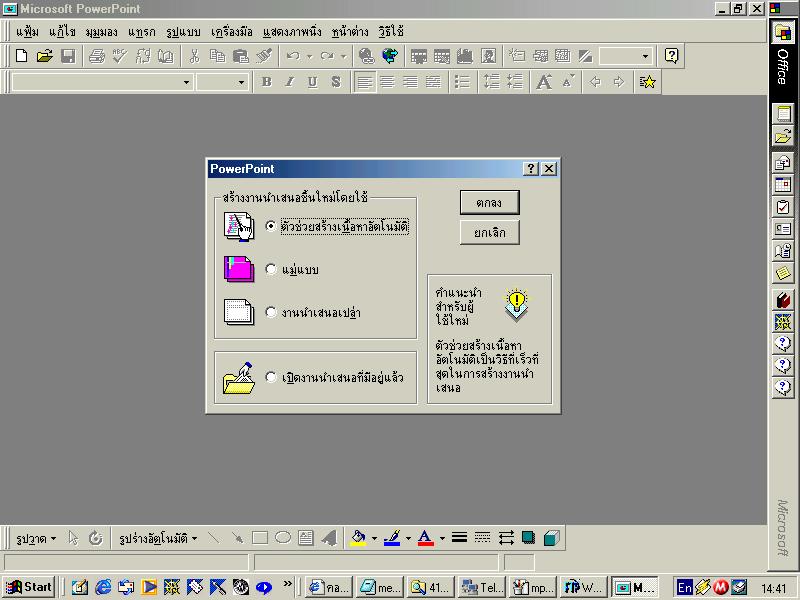Expand the Undo history dropdown arrow
This screenshot has width=800, height=600.
point(309,56)
